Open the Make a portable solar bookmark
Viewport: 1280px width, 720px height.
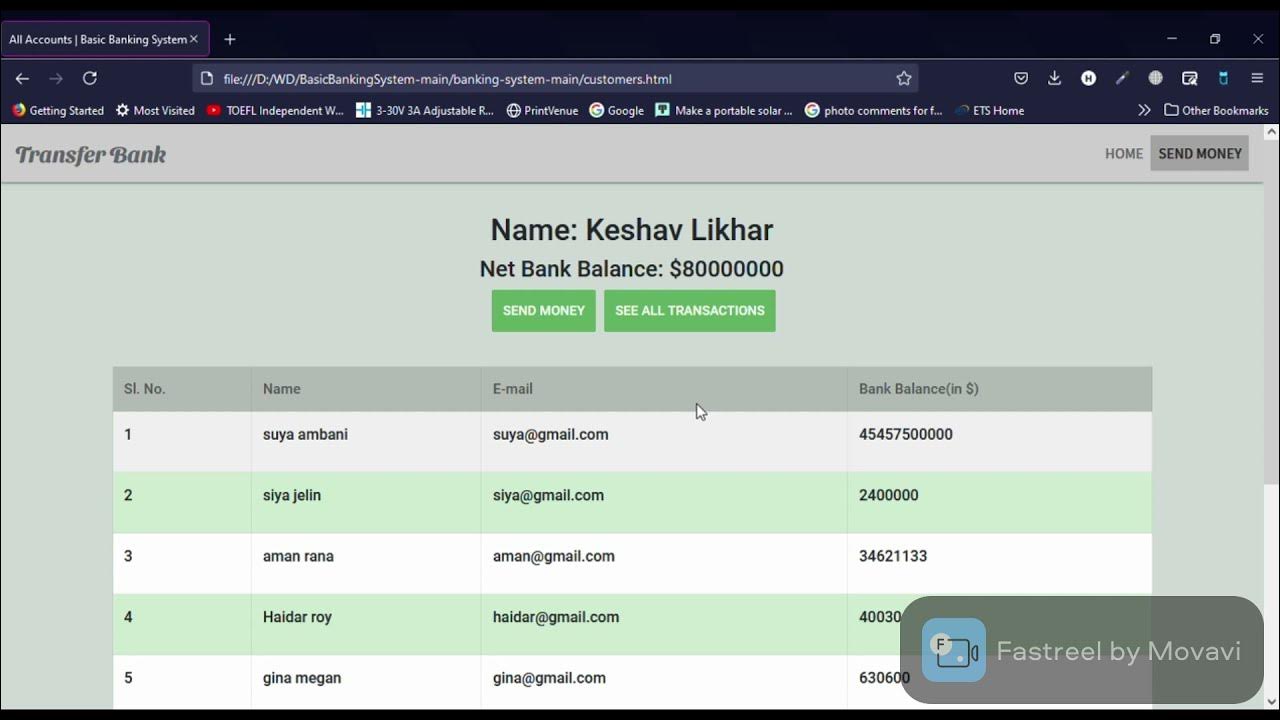pos(724,110)
